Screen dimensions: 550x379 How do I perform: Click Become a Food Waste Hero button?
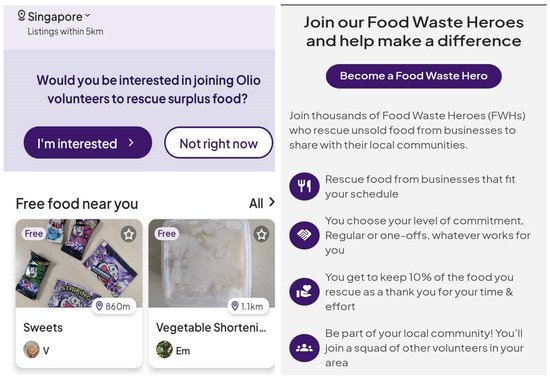tap(414, 76)
